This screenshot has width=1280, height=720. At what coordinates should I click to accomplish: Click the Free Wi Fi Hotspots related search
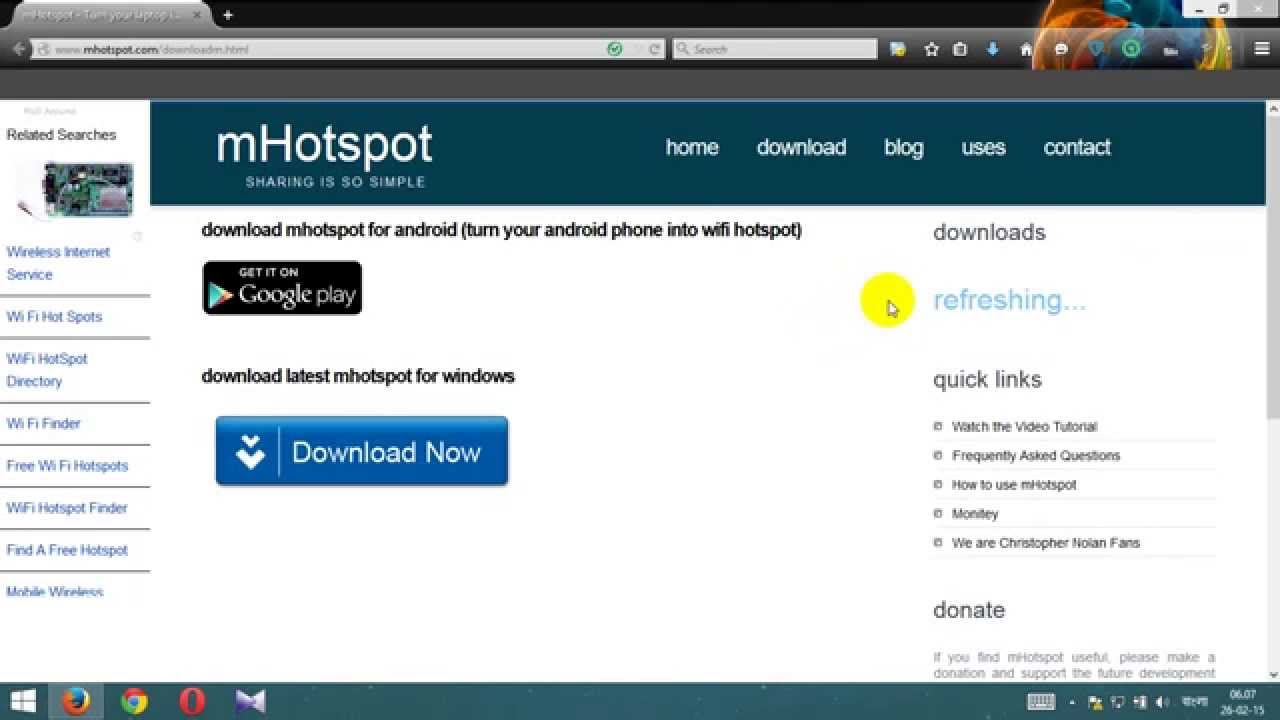click(67, 465)
